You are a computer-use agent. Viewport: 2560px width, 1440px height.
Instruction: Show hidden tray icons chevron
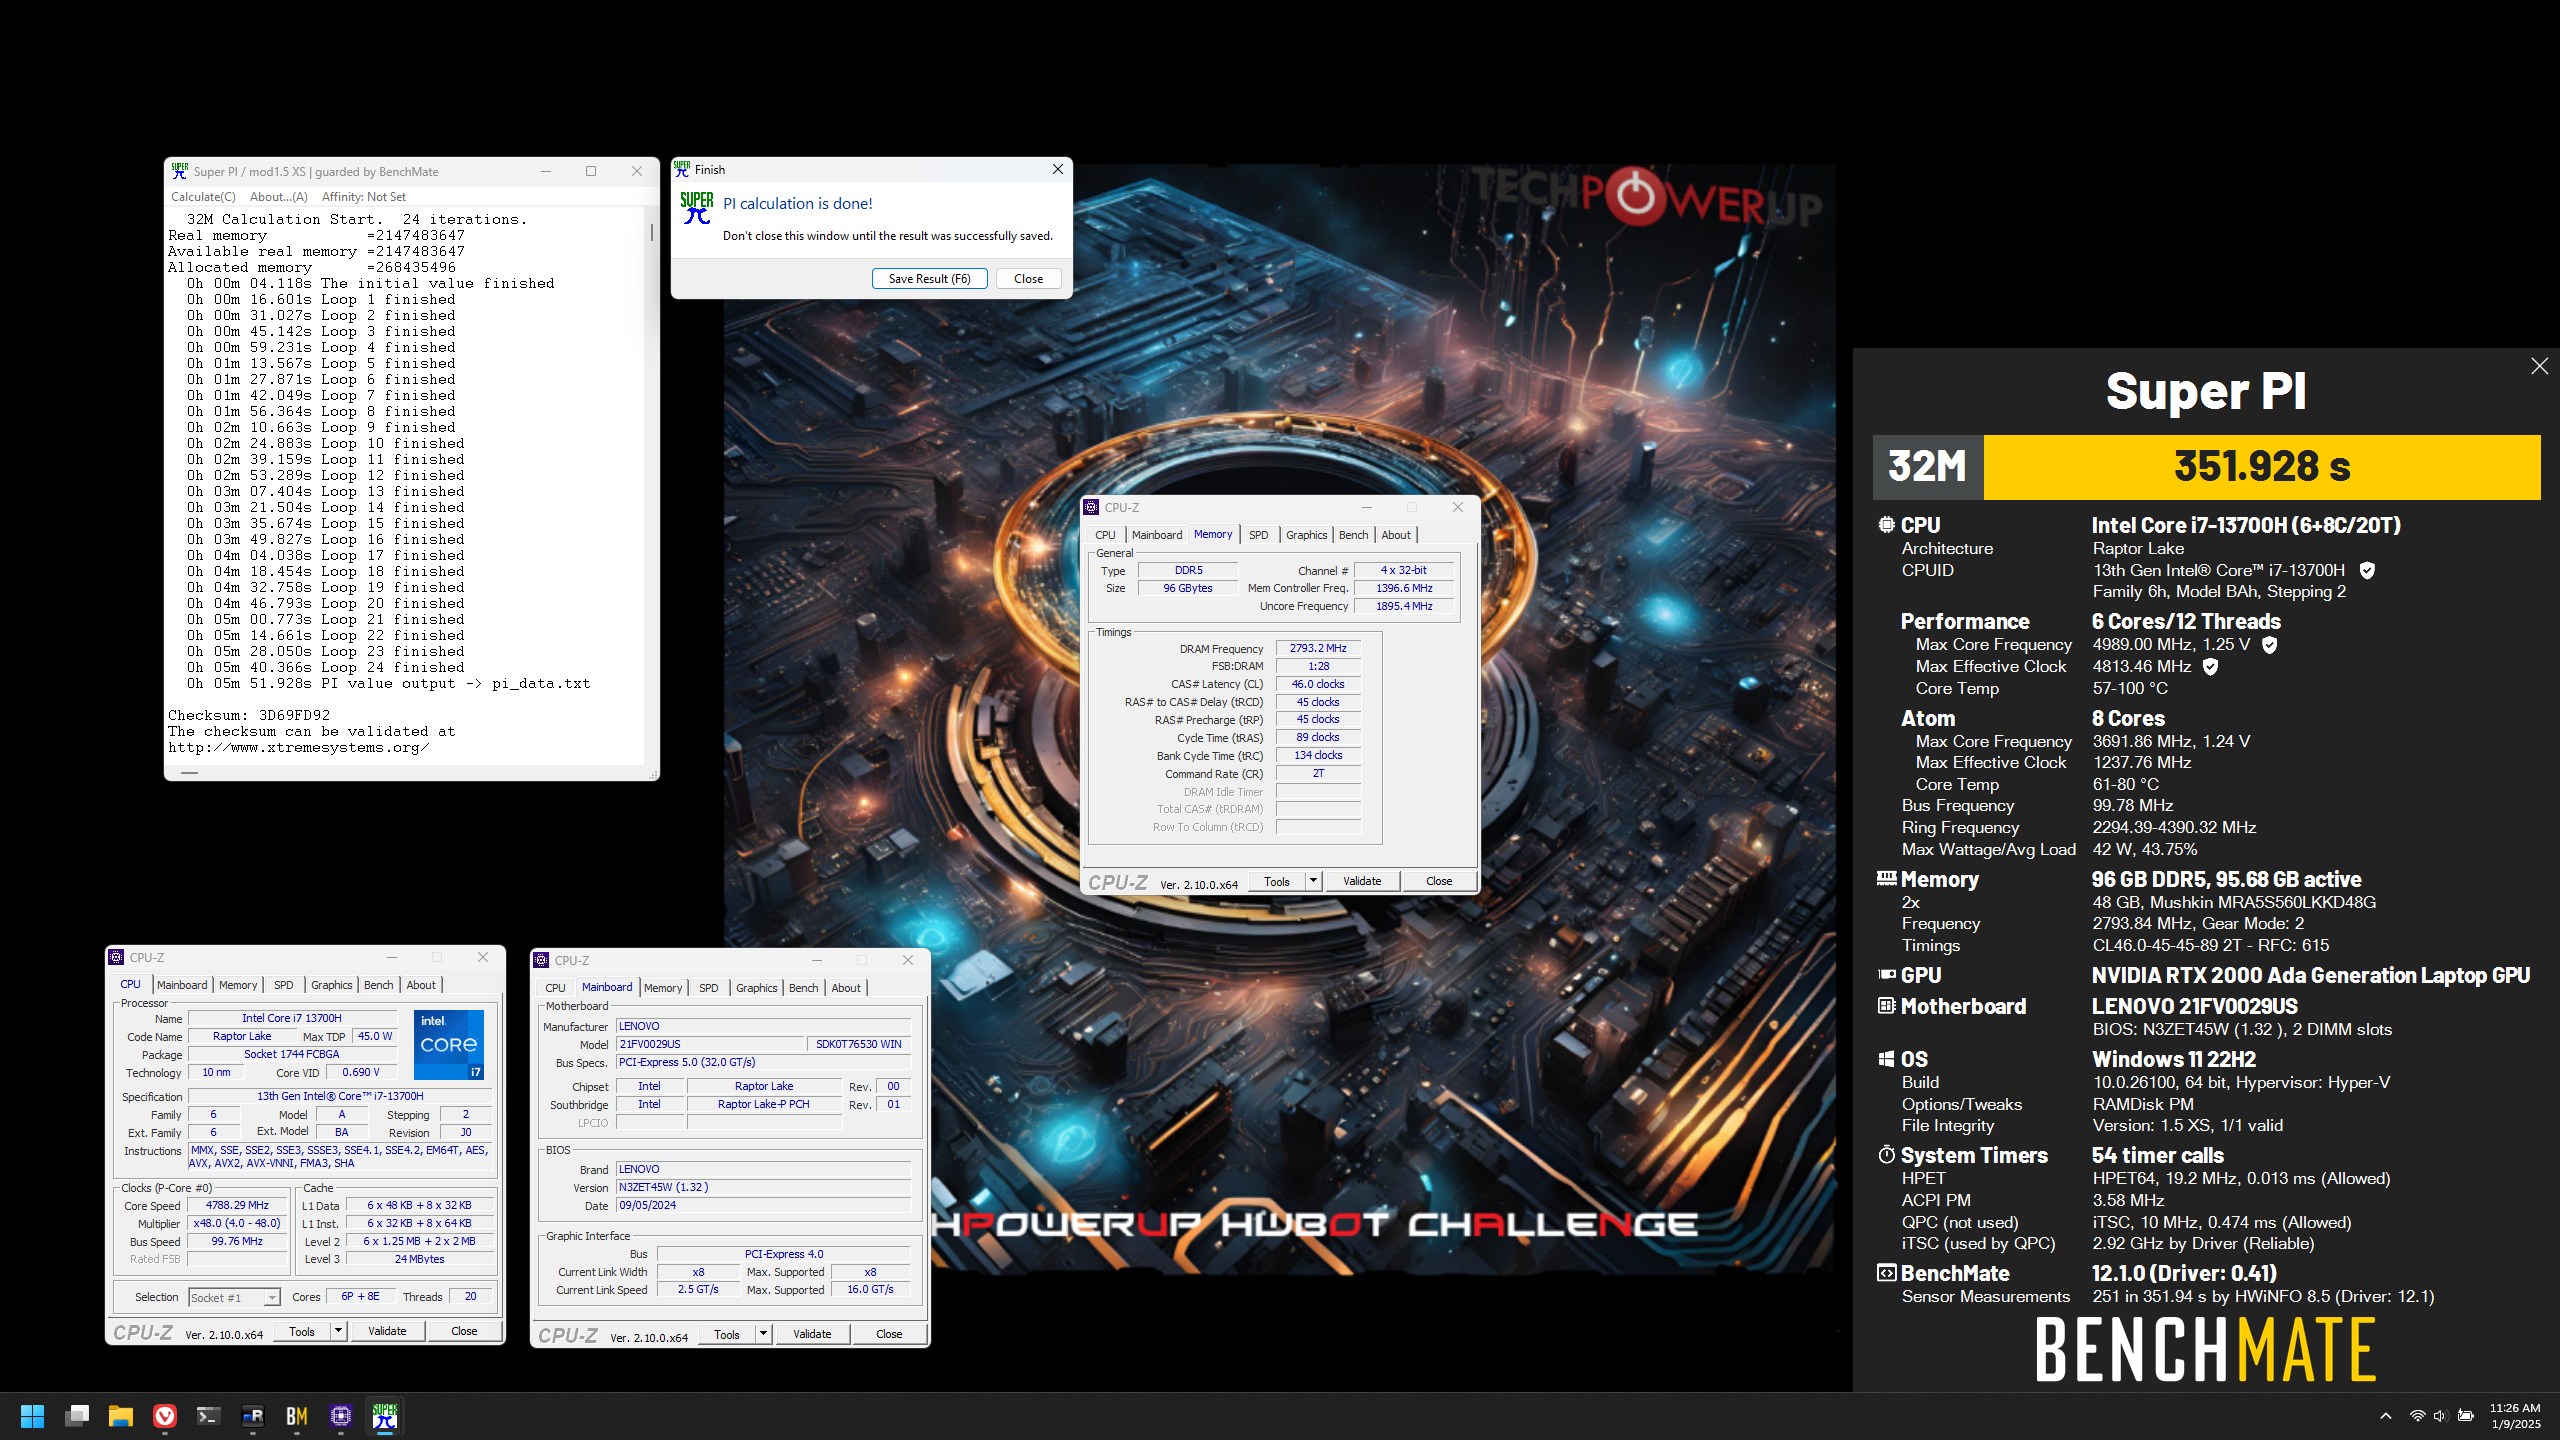pyautogui.click(x=2386, y=1416)
